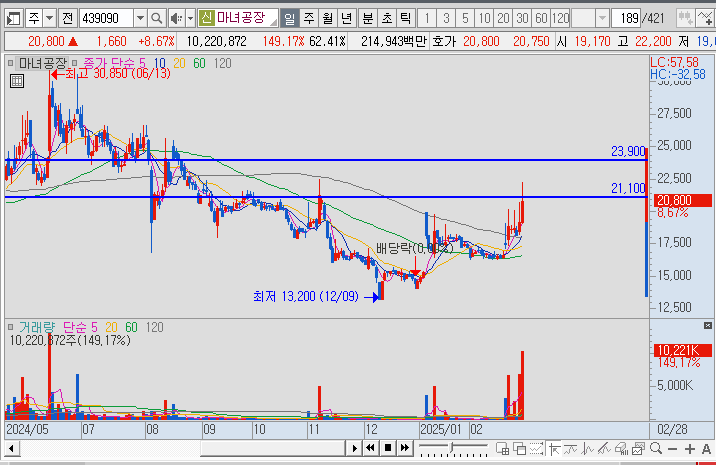Click the 23,900 horizontal line label
Screen dimensions: 716x465
tap(628, 151)
